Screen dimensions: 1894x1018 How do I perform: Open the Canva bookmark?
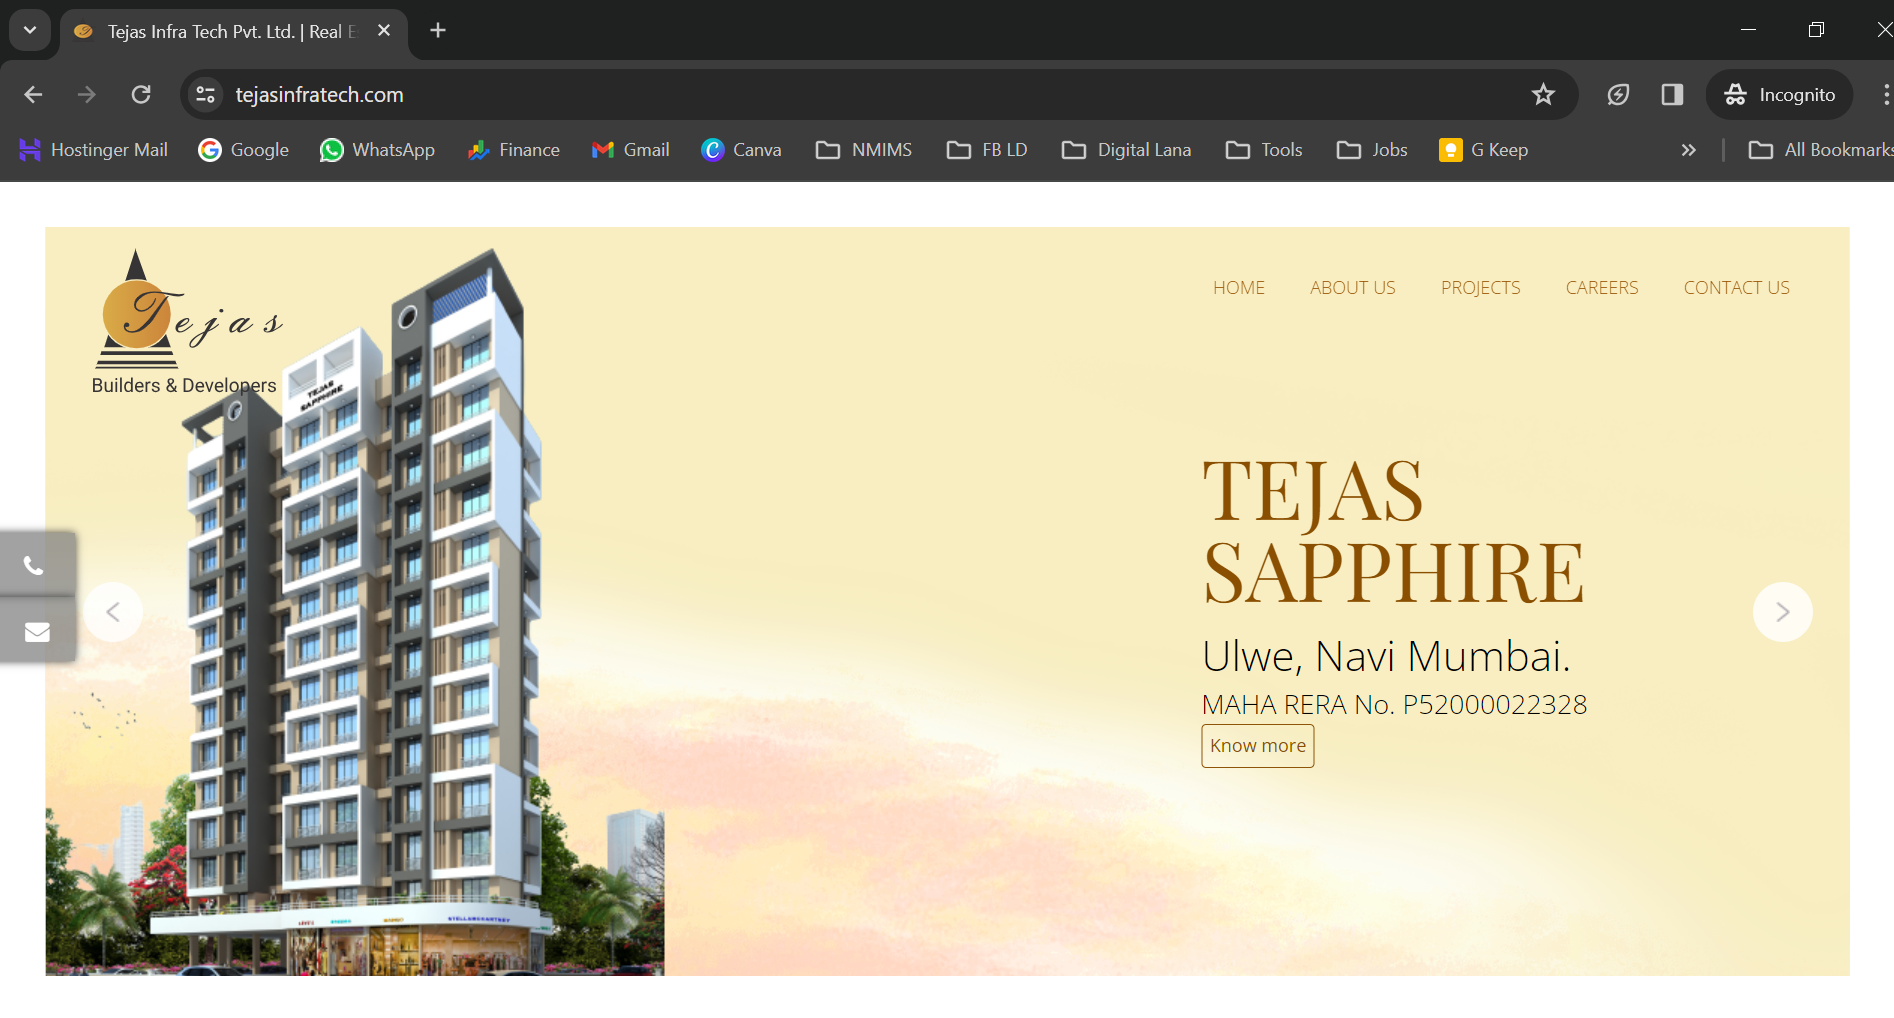click(x=741, y=150)
